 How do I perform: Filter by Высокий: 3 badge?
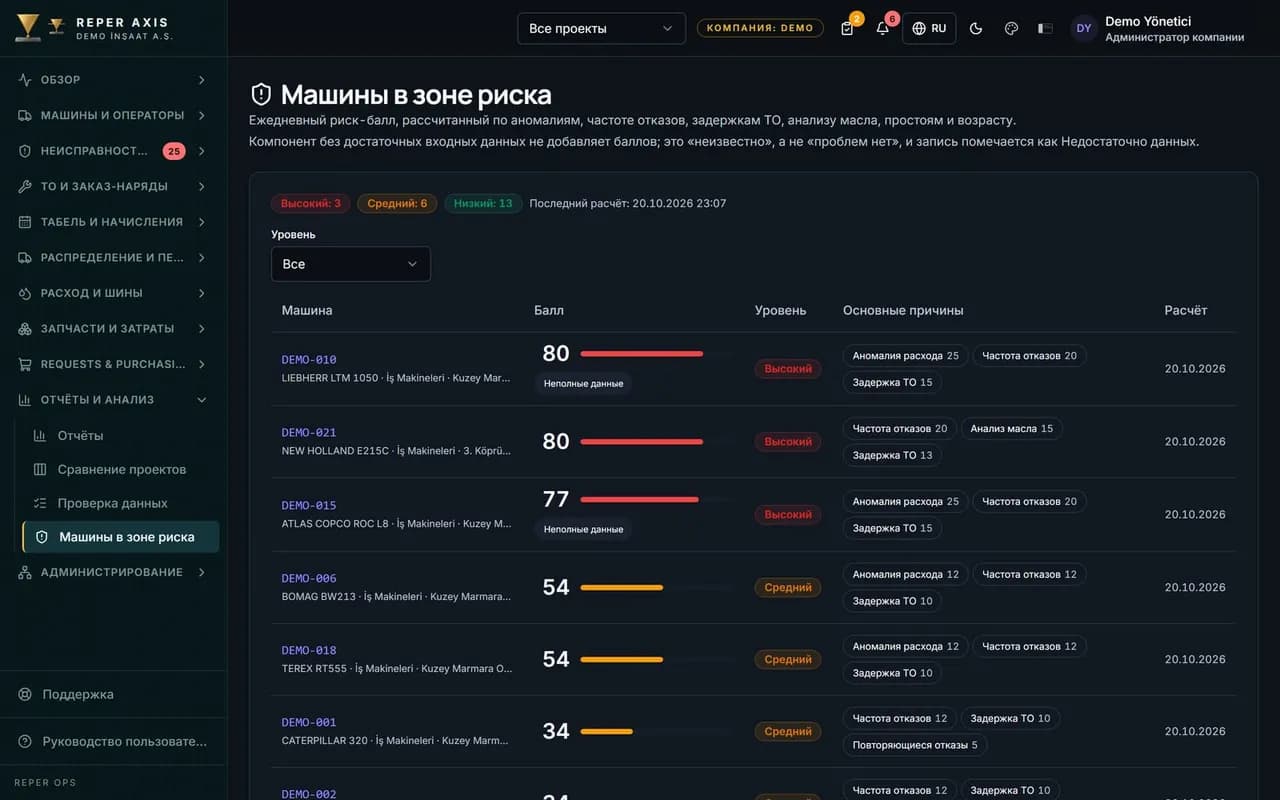[310, 203]
